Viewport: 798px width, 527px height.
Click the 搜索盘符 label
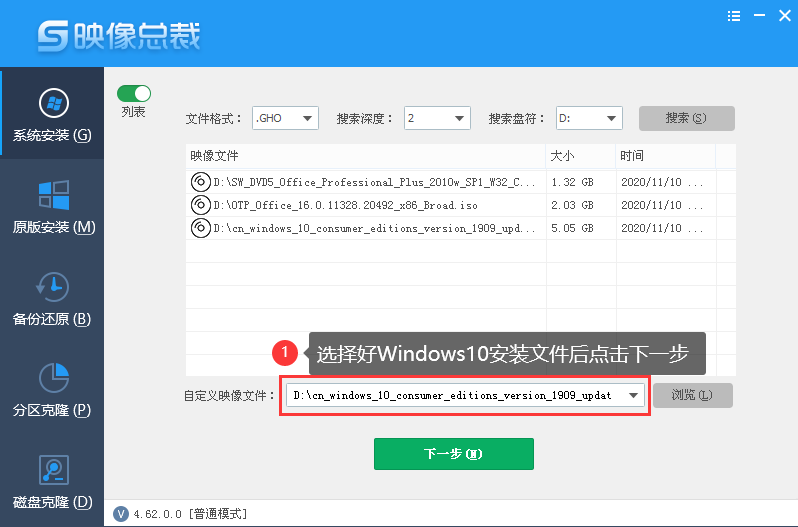pos(517,119)
